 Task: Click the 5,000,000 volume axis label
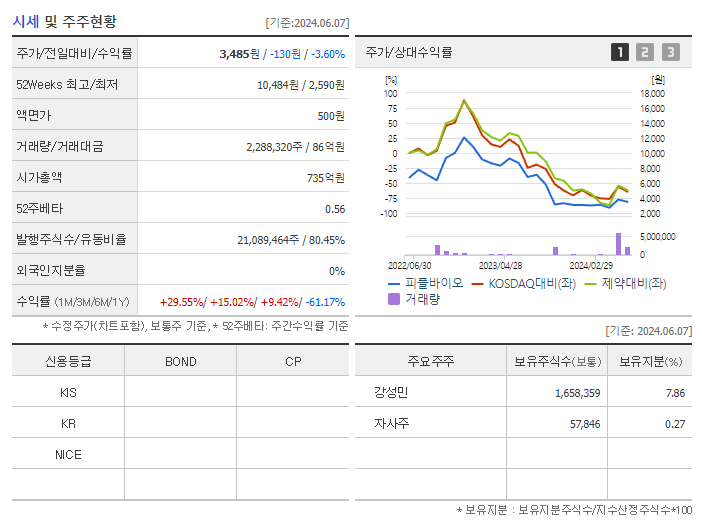(x=658, y=237)
